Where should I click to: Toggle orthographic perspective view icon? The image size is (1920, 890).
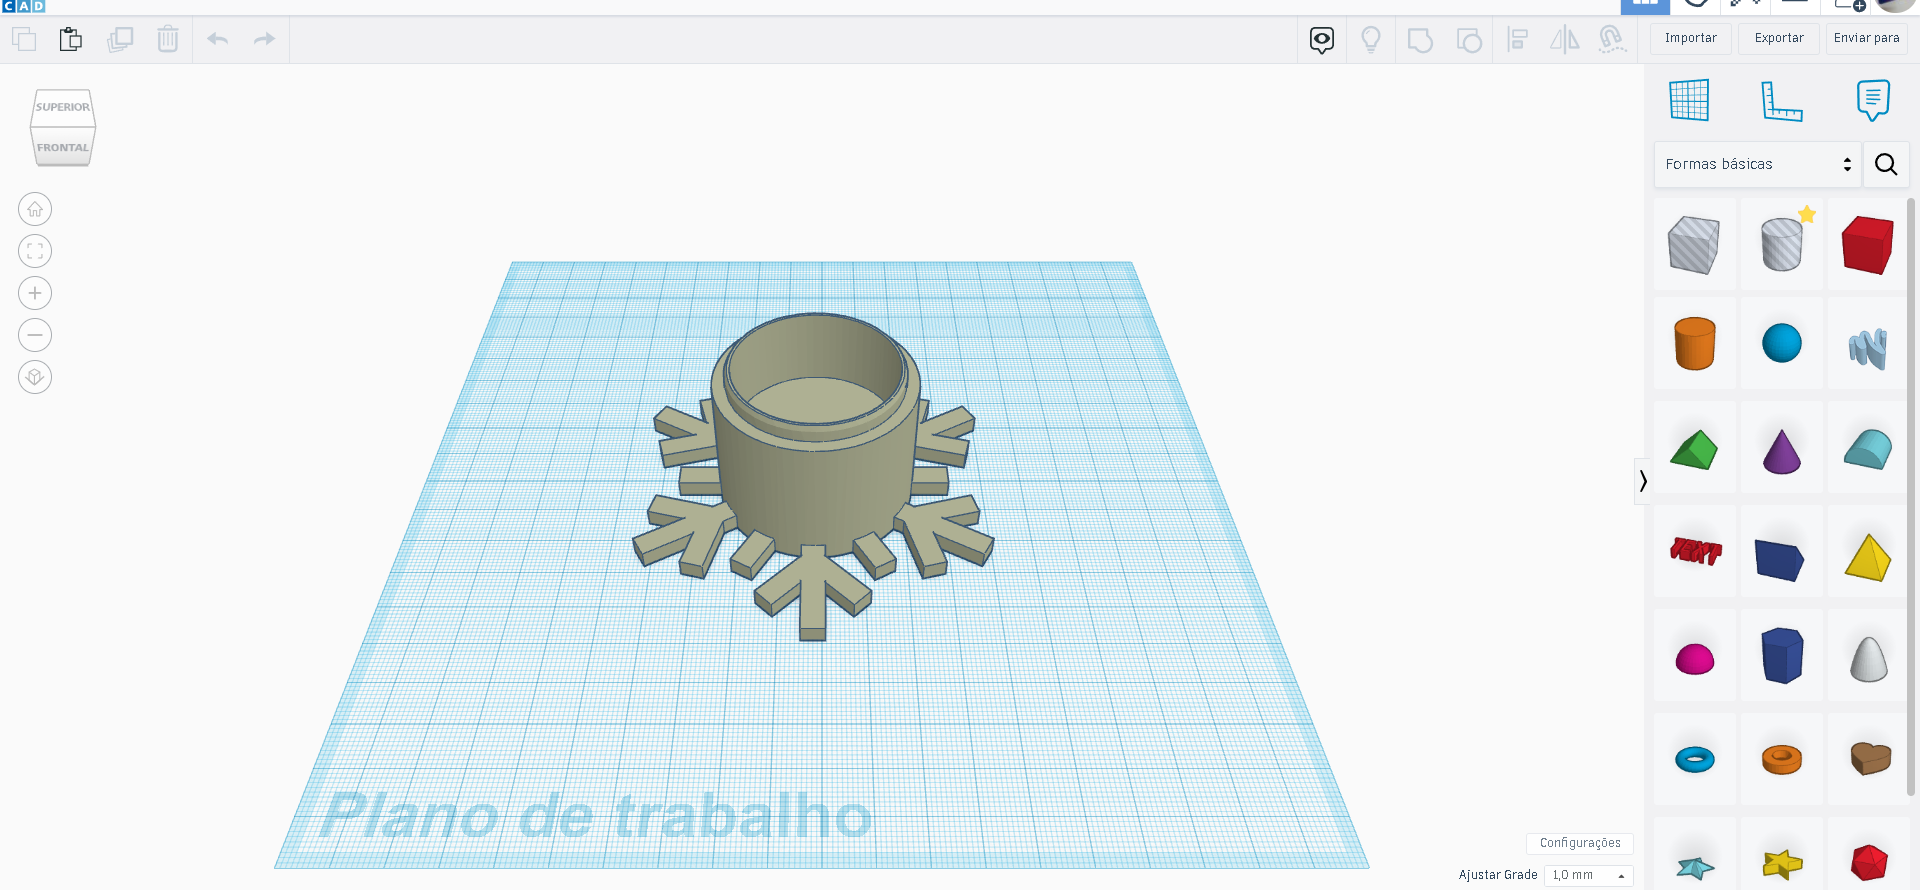[x=35, y=377]
